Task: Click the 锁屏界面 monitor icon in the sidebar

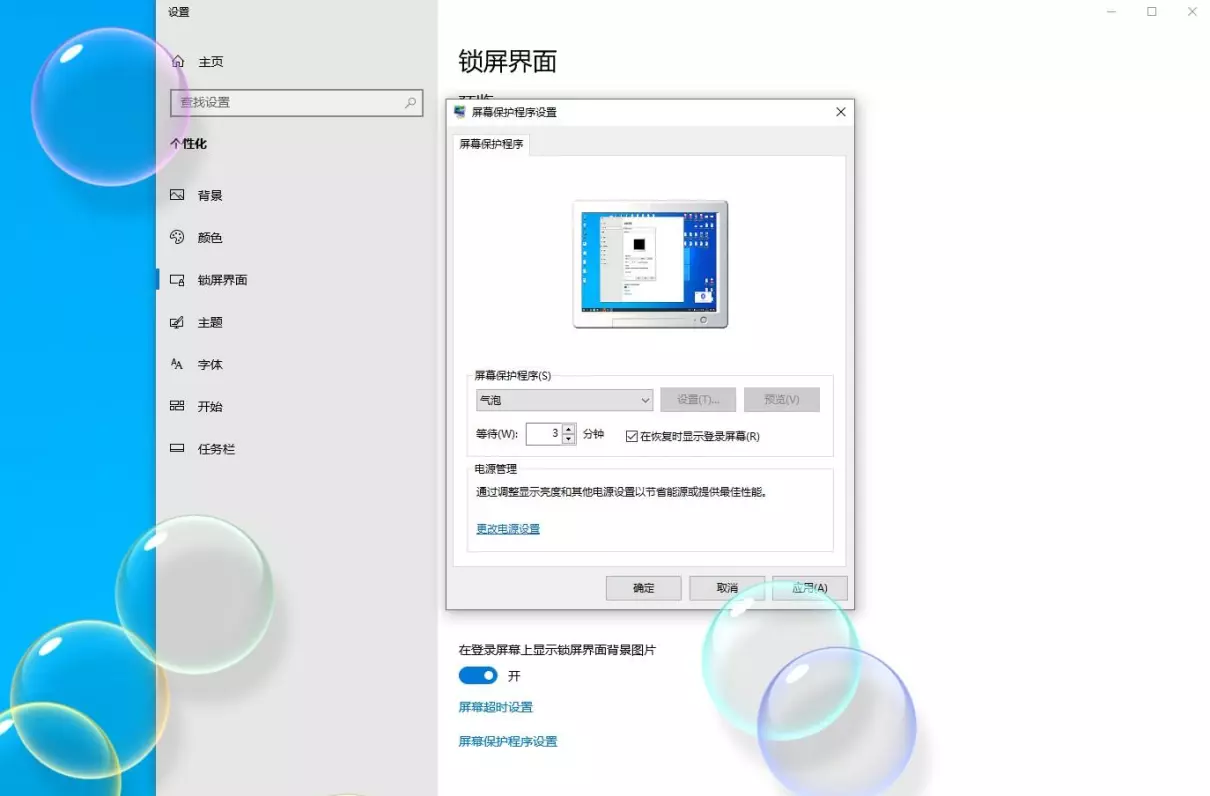Action: 177,281
